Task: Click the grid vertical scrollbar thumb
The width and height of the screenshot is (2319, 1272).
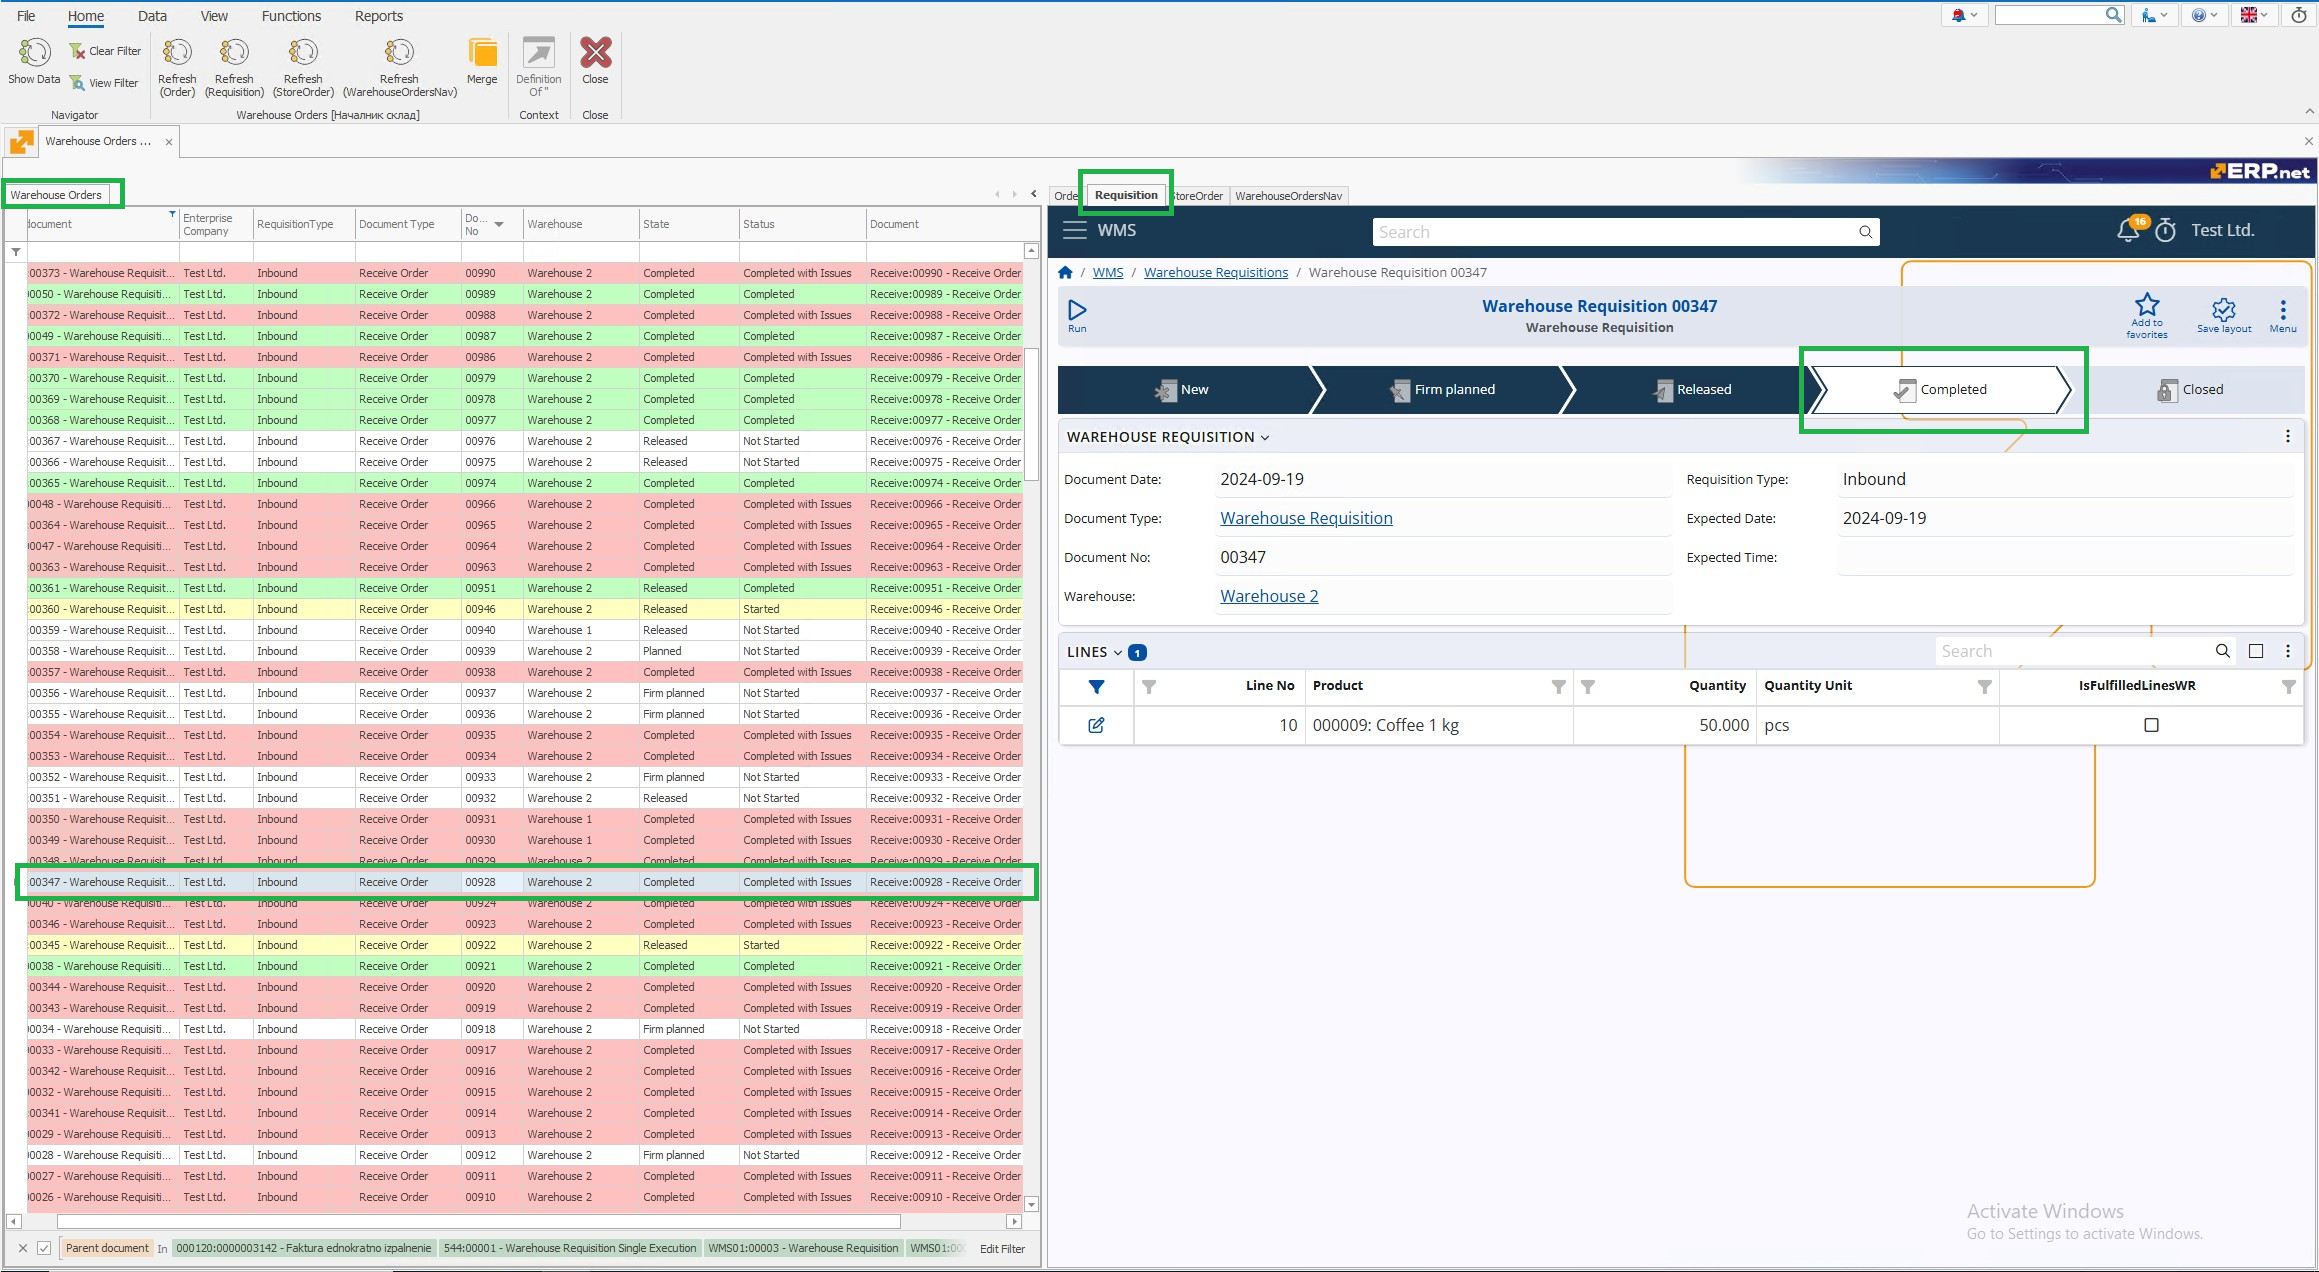Action: coord(1032,413)
